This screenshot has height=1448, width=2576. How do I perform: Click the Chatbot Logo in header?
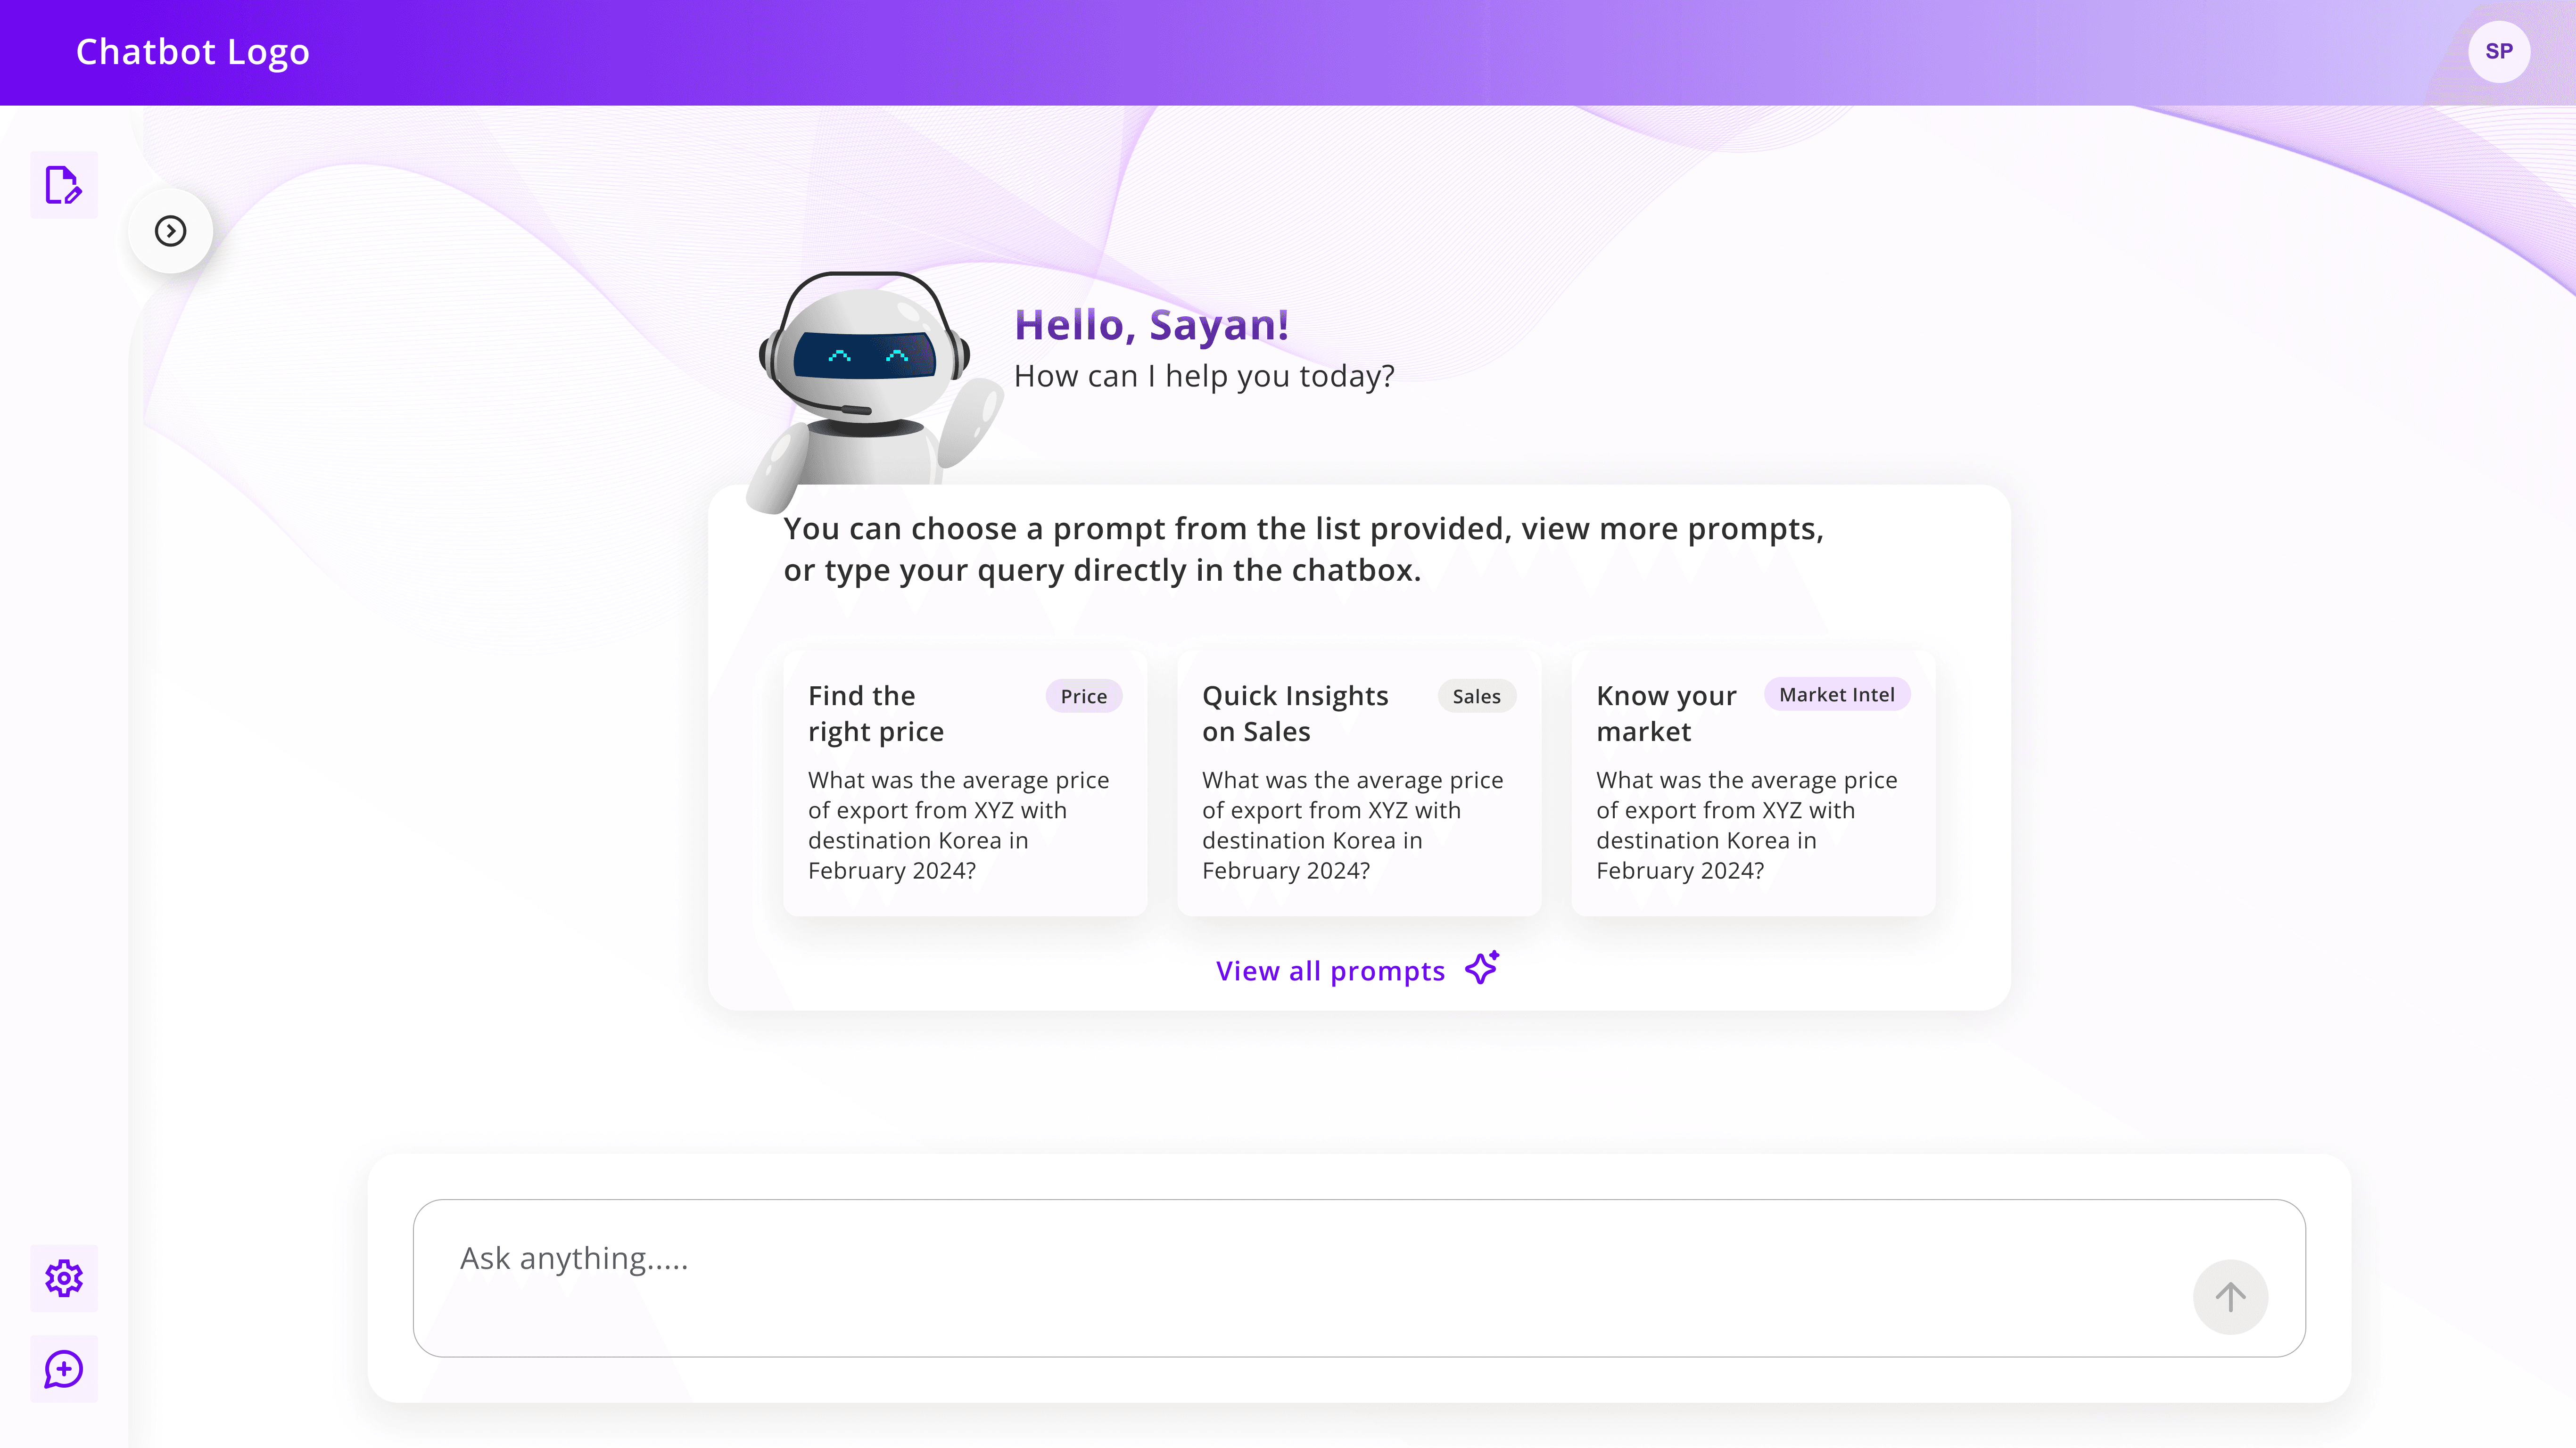tap(192, 52)
